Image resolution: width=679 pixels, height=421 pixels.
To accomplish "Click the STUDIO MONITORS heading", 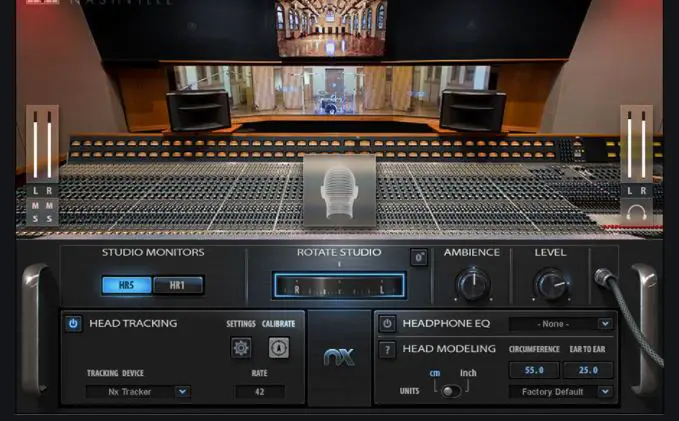I will [x=153, y=252].
